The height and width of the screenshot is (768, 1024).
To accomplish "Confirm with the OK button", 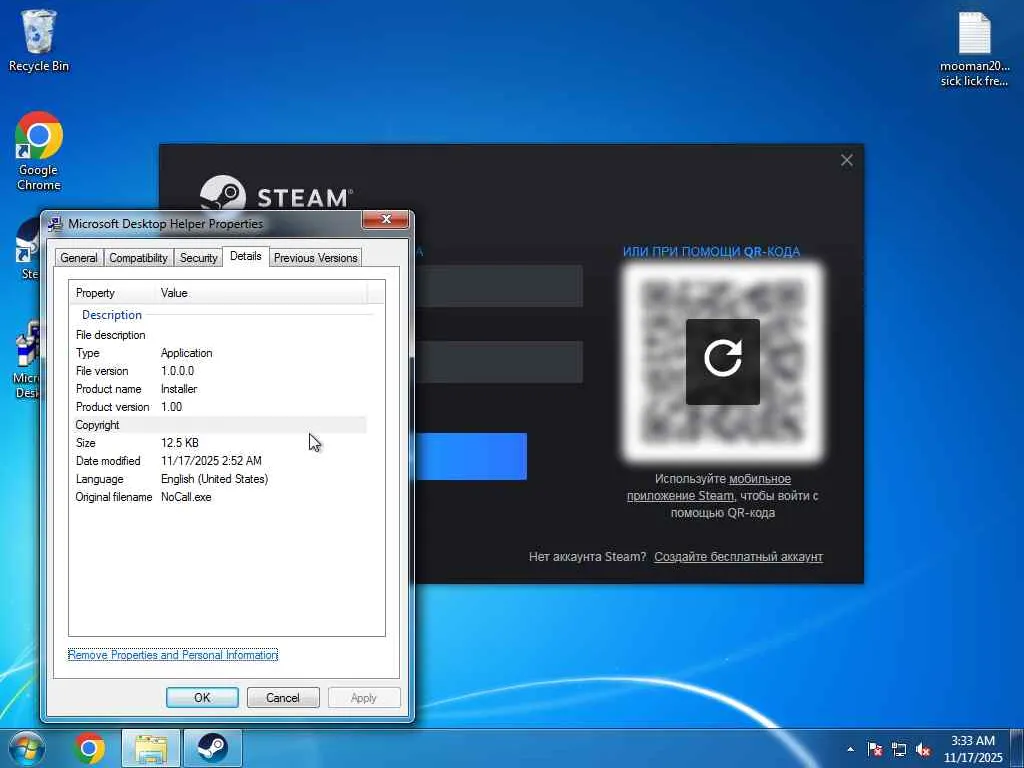I will pos(202,697).
